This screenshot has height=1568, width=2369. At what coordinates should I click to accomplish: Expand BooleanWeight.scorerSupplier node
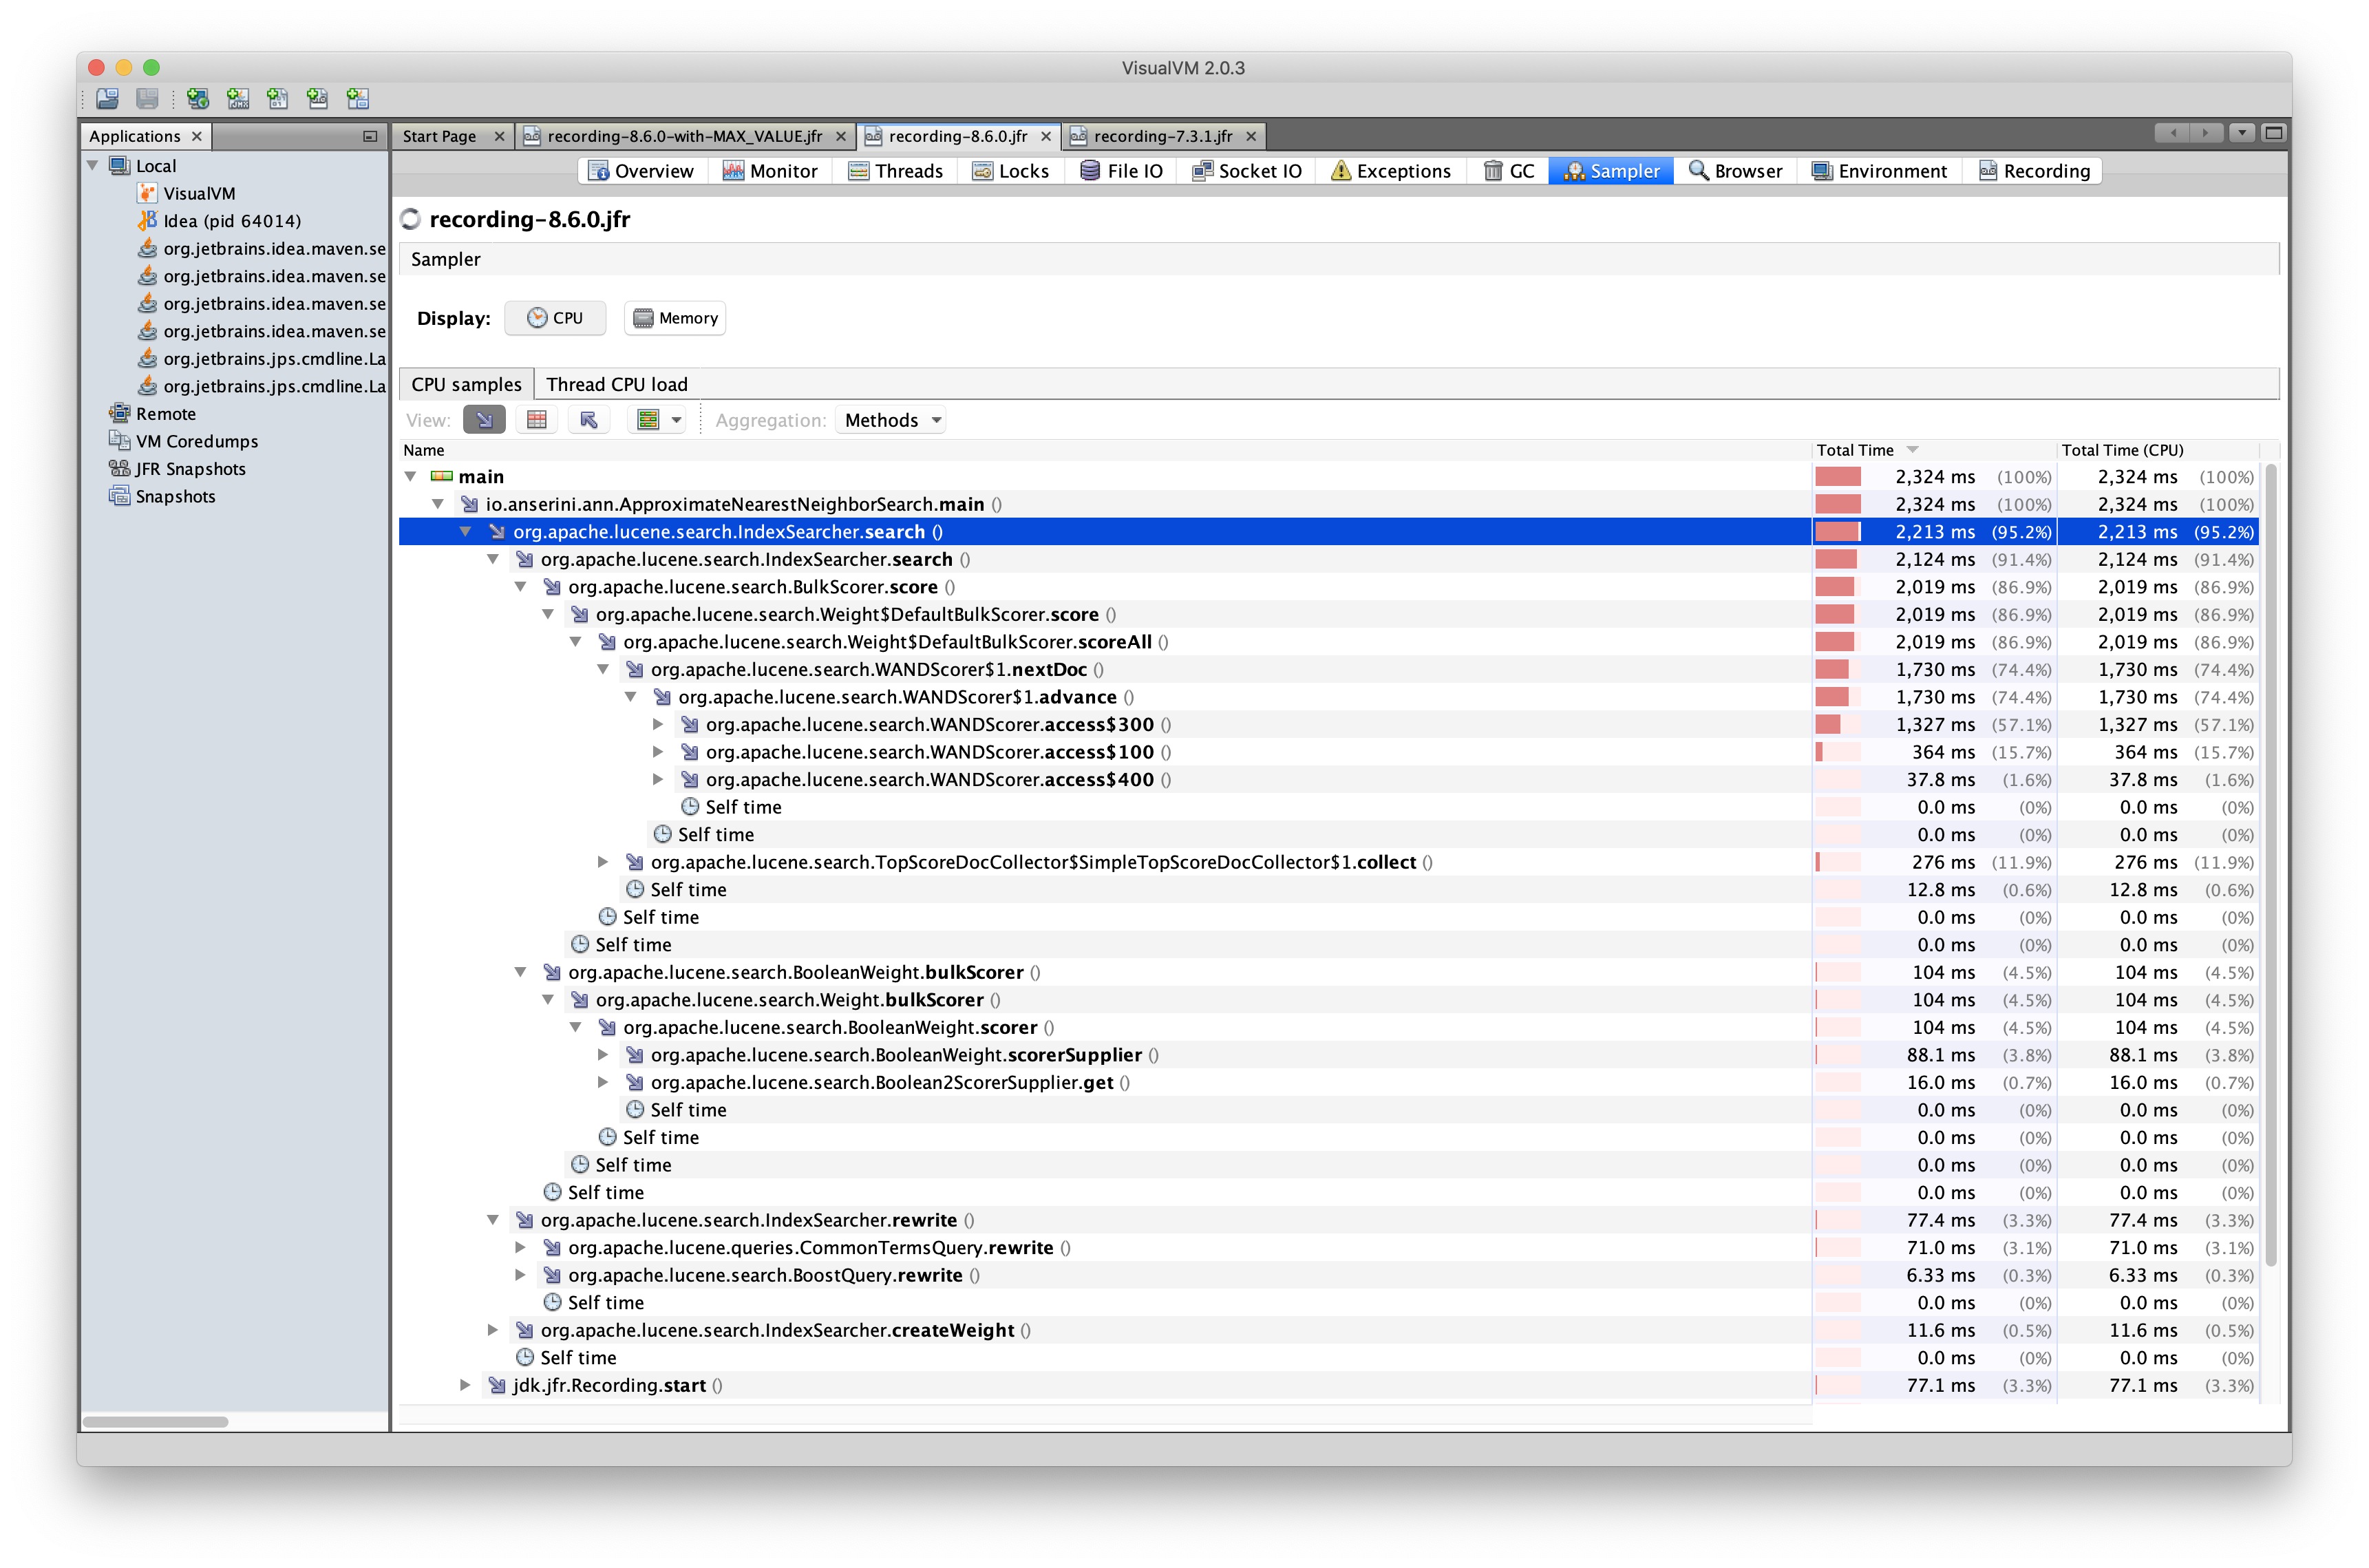coord(603,1055)
